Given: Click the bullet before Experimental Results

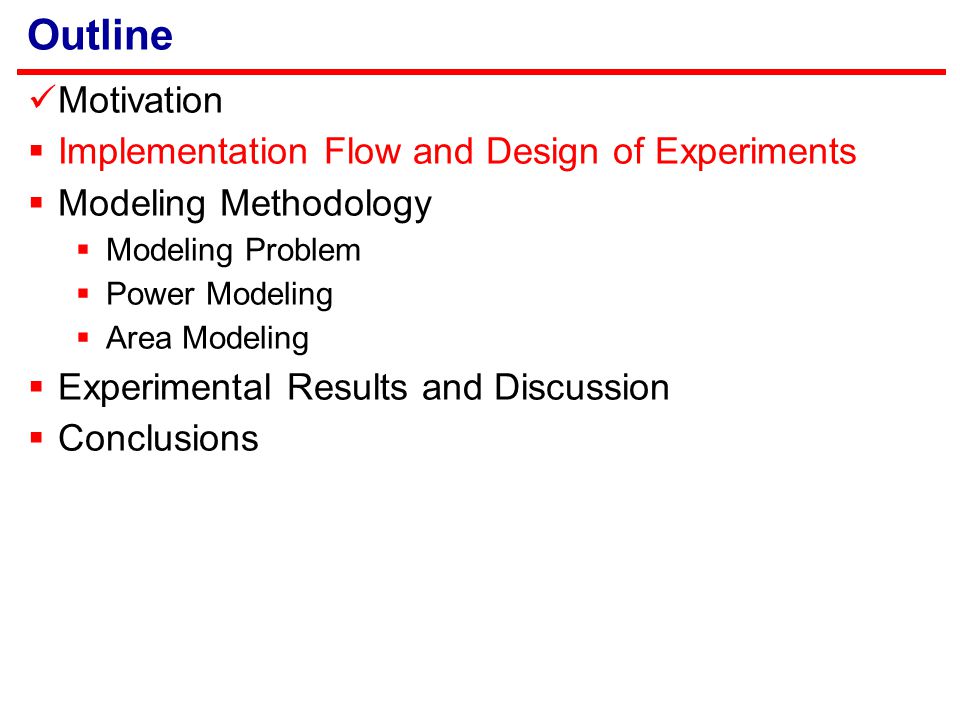Looking at the screenshot, I should pos(36,387).
